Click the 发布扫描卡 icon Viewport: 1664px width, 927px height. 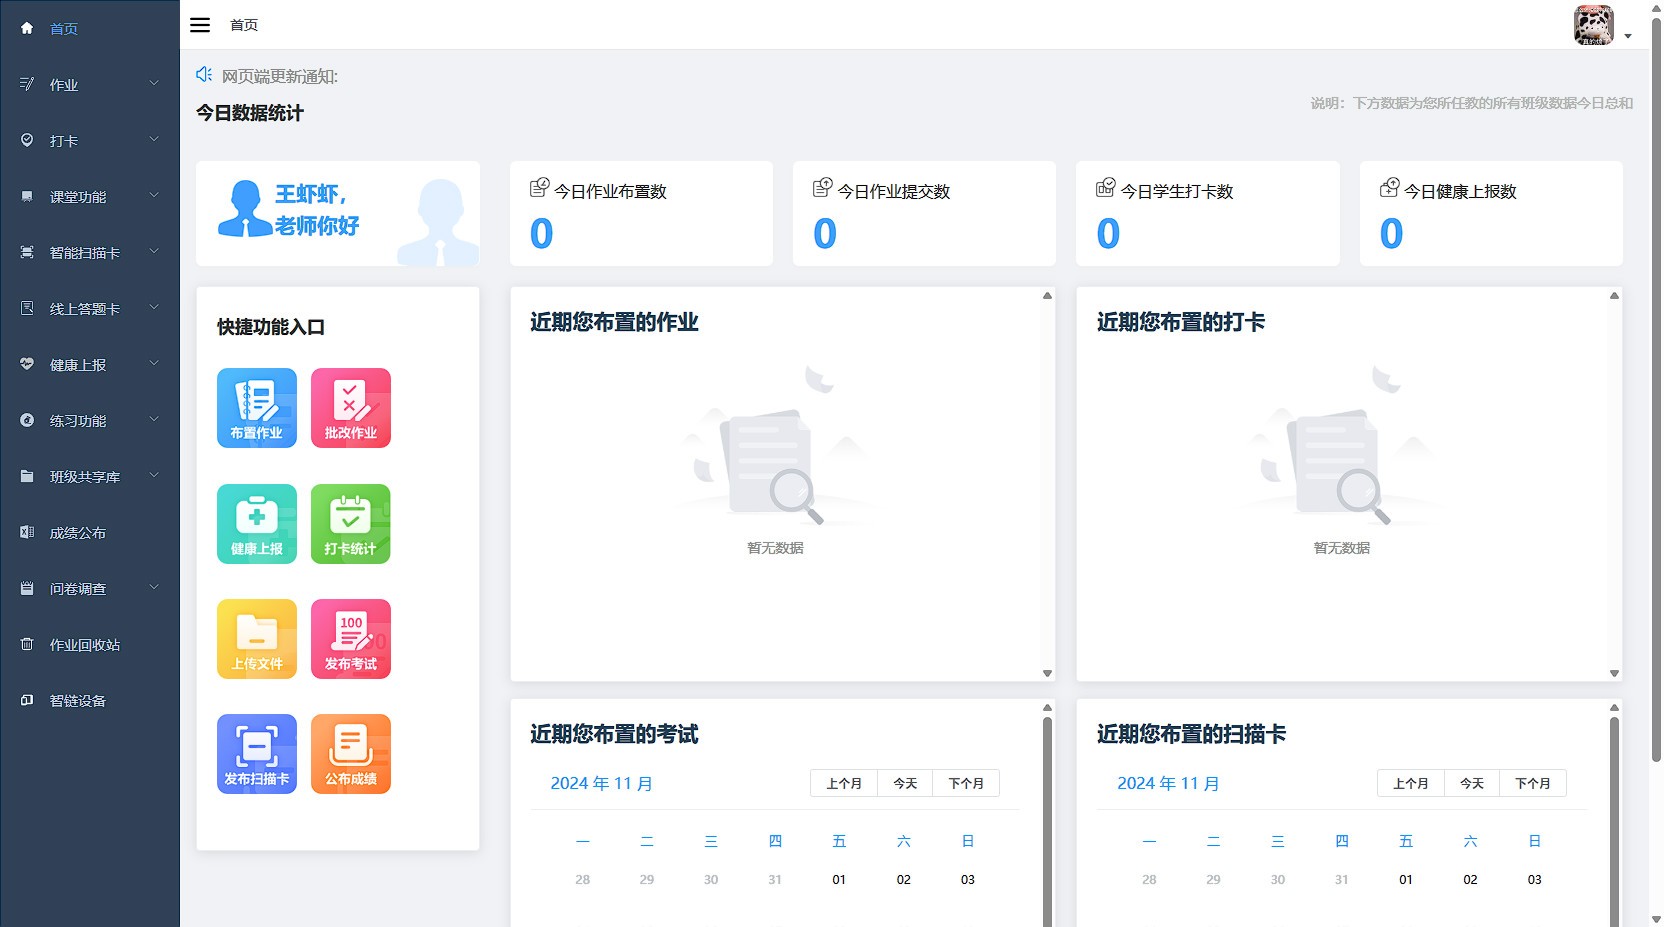click(x=256, y=753)
